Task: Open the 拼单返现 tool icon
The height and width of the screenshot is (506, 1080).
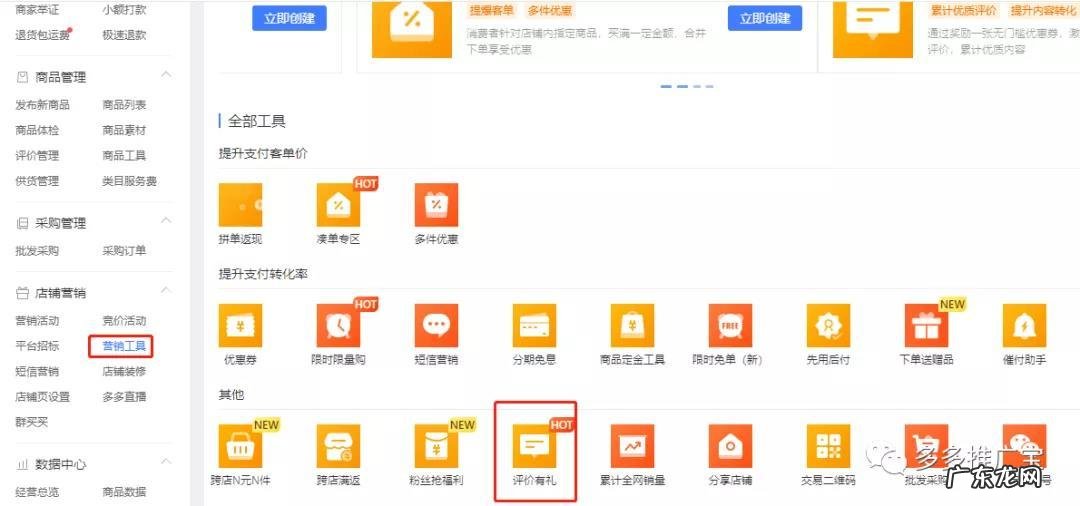Action: click(240, 204)
